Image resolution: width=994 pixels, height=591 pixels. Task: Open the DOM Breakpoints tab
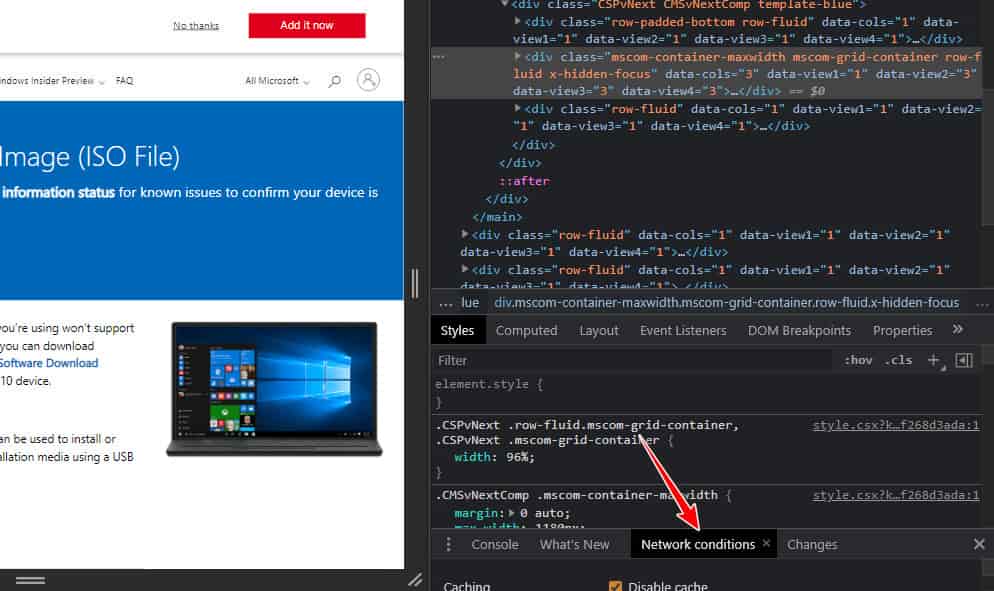coord(799,330)
